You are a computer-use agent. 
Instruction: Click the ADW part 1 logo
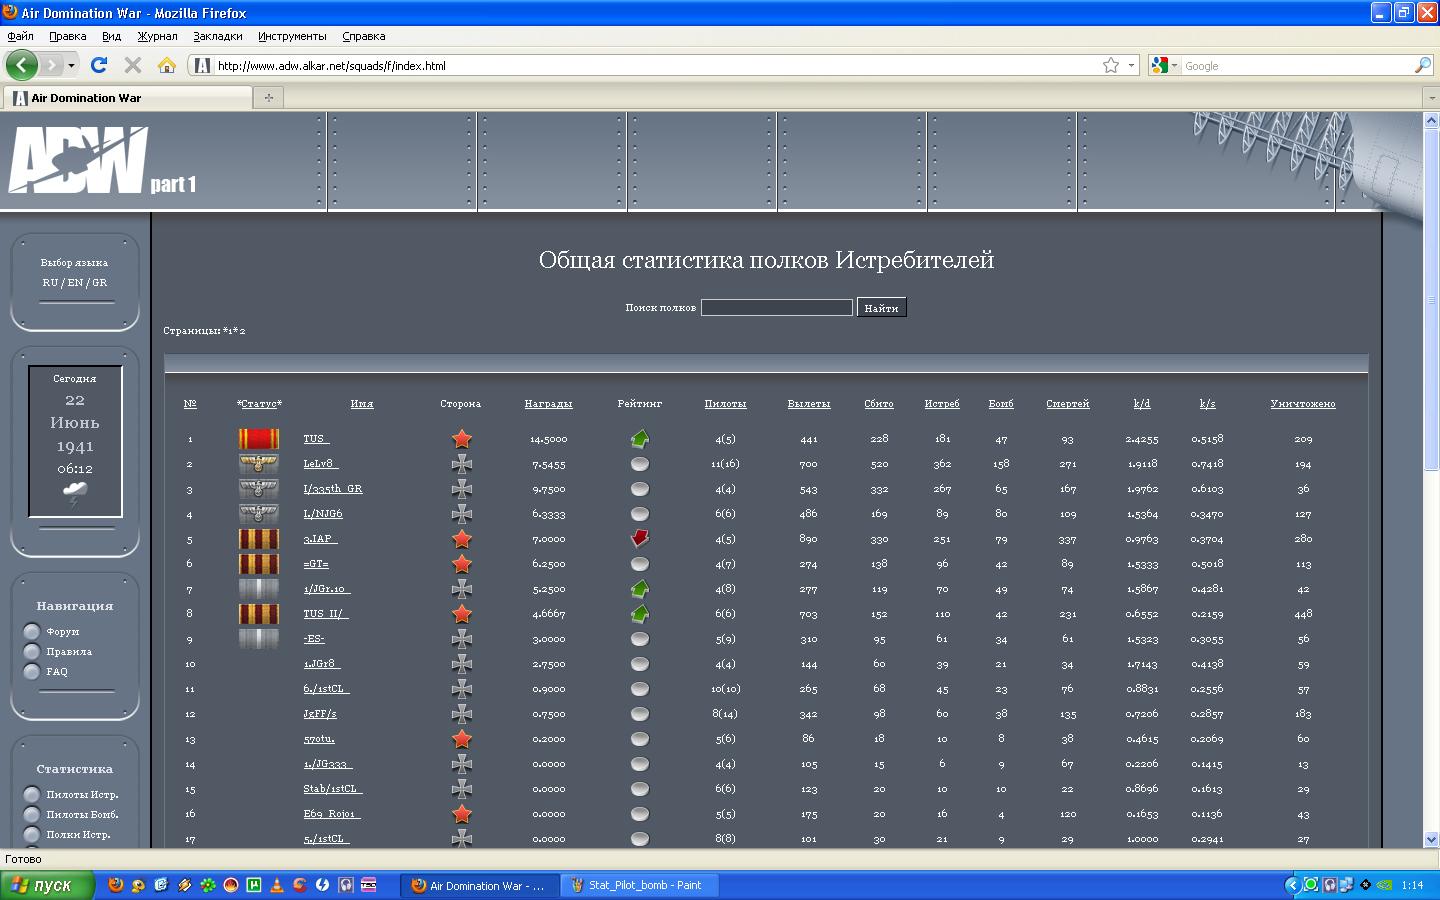pos(101,161)
